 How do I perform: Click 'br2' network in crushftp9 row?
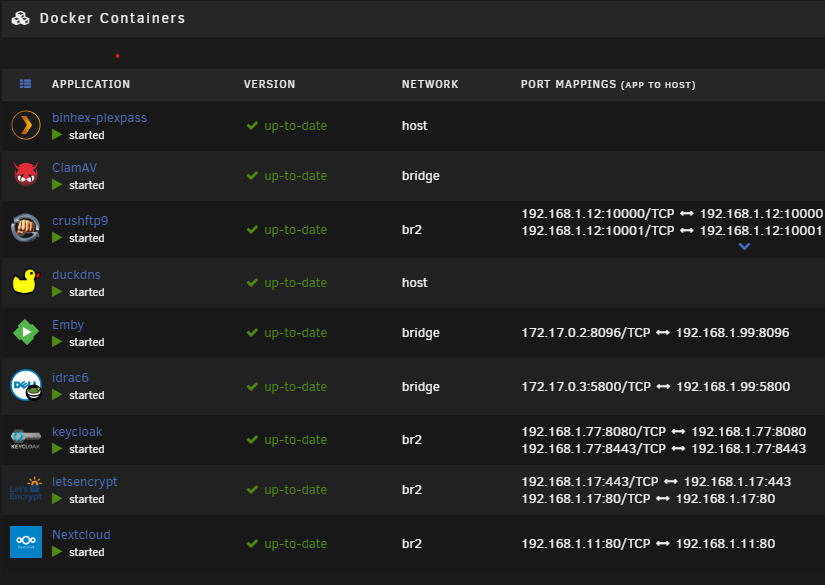[x=412, y=230]
